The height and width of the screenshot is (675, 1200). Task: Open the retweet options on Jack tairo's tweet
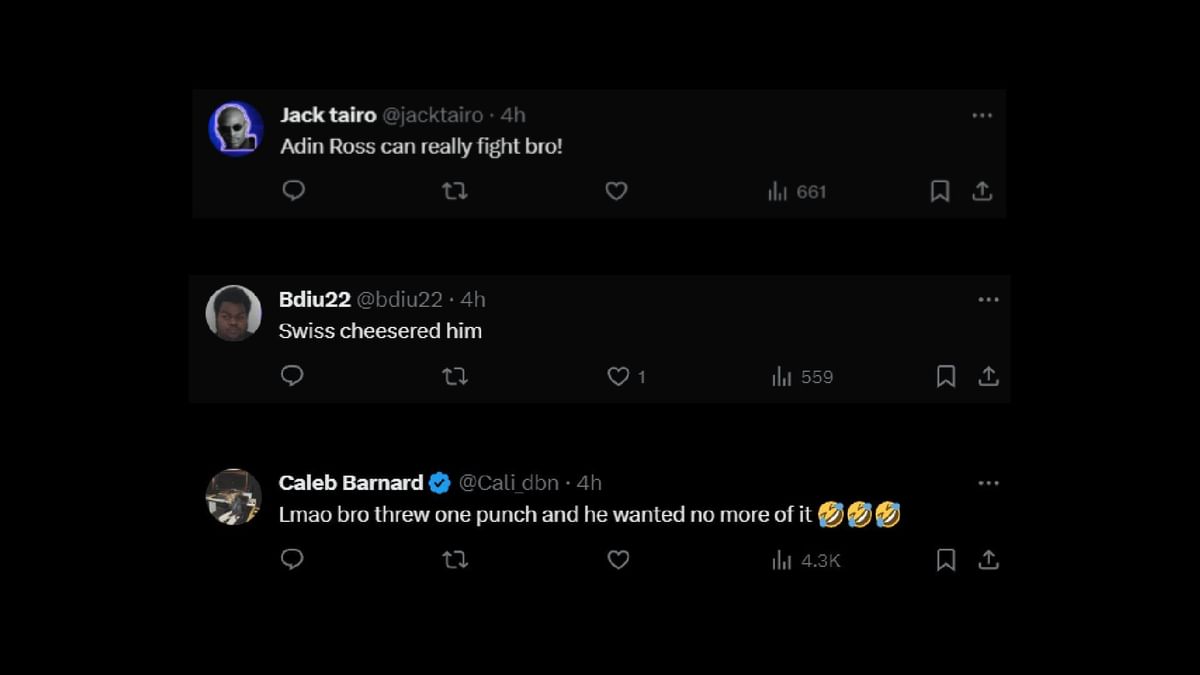[455, 191]
